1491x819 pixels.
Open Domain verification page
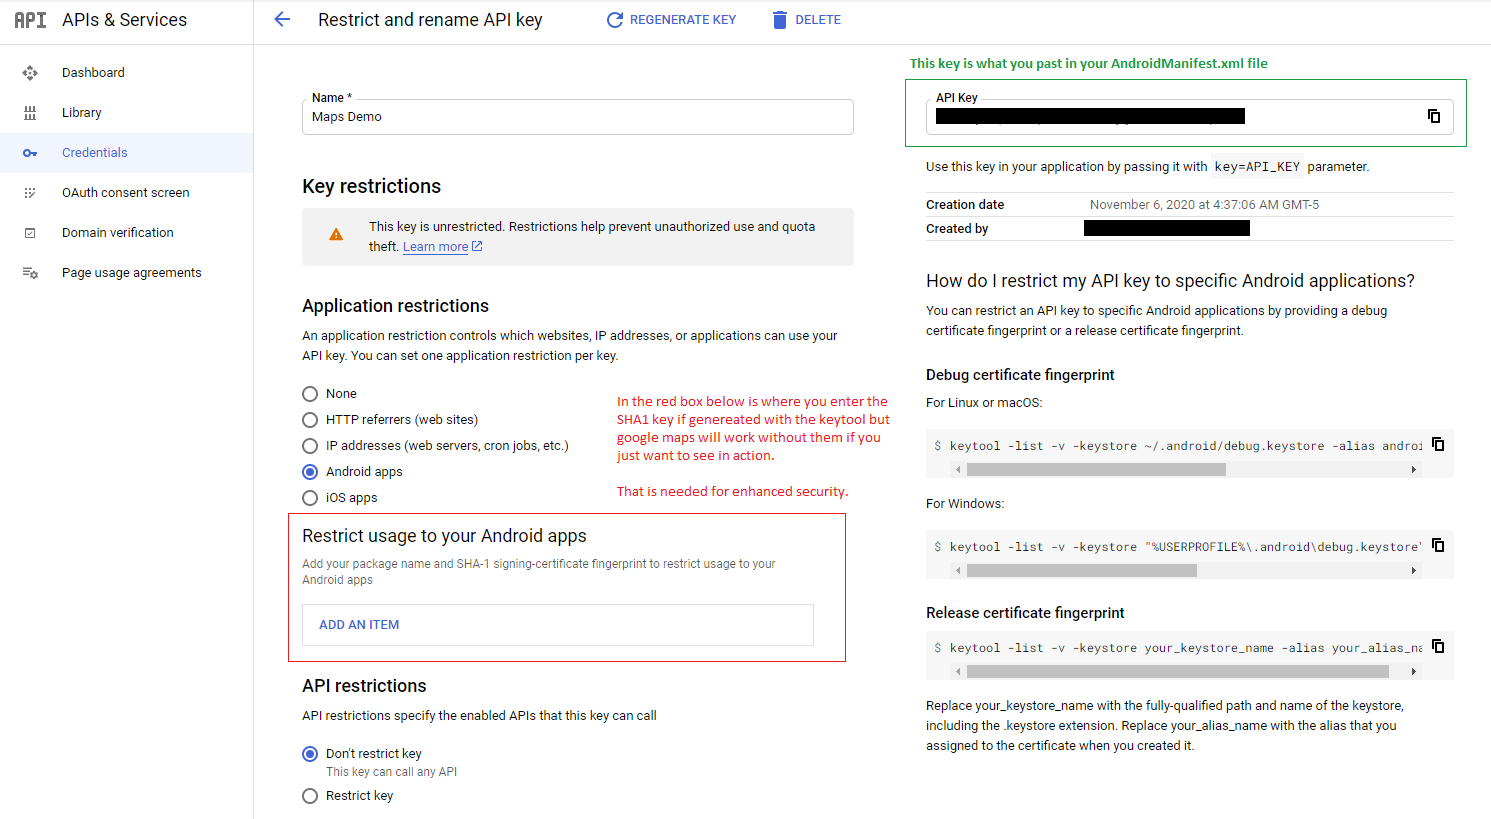tap(126, 233)
